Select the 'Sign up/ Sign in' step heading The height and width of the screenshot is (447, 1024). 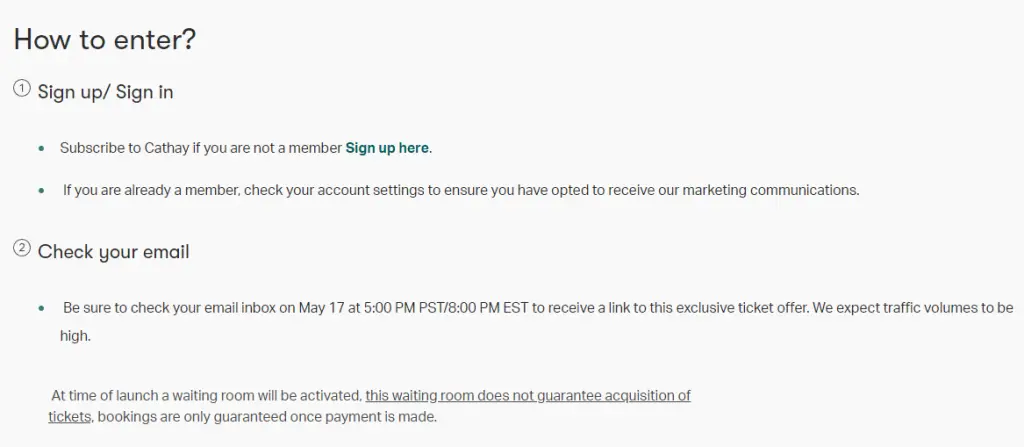coord(105,92)
